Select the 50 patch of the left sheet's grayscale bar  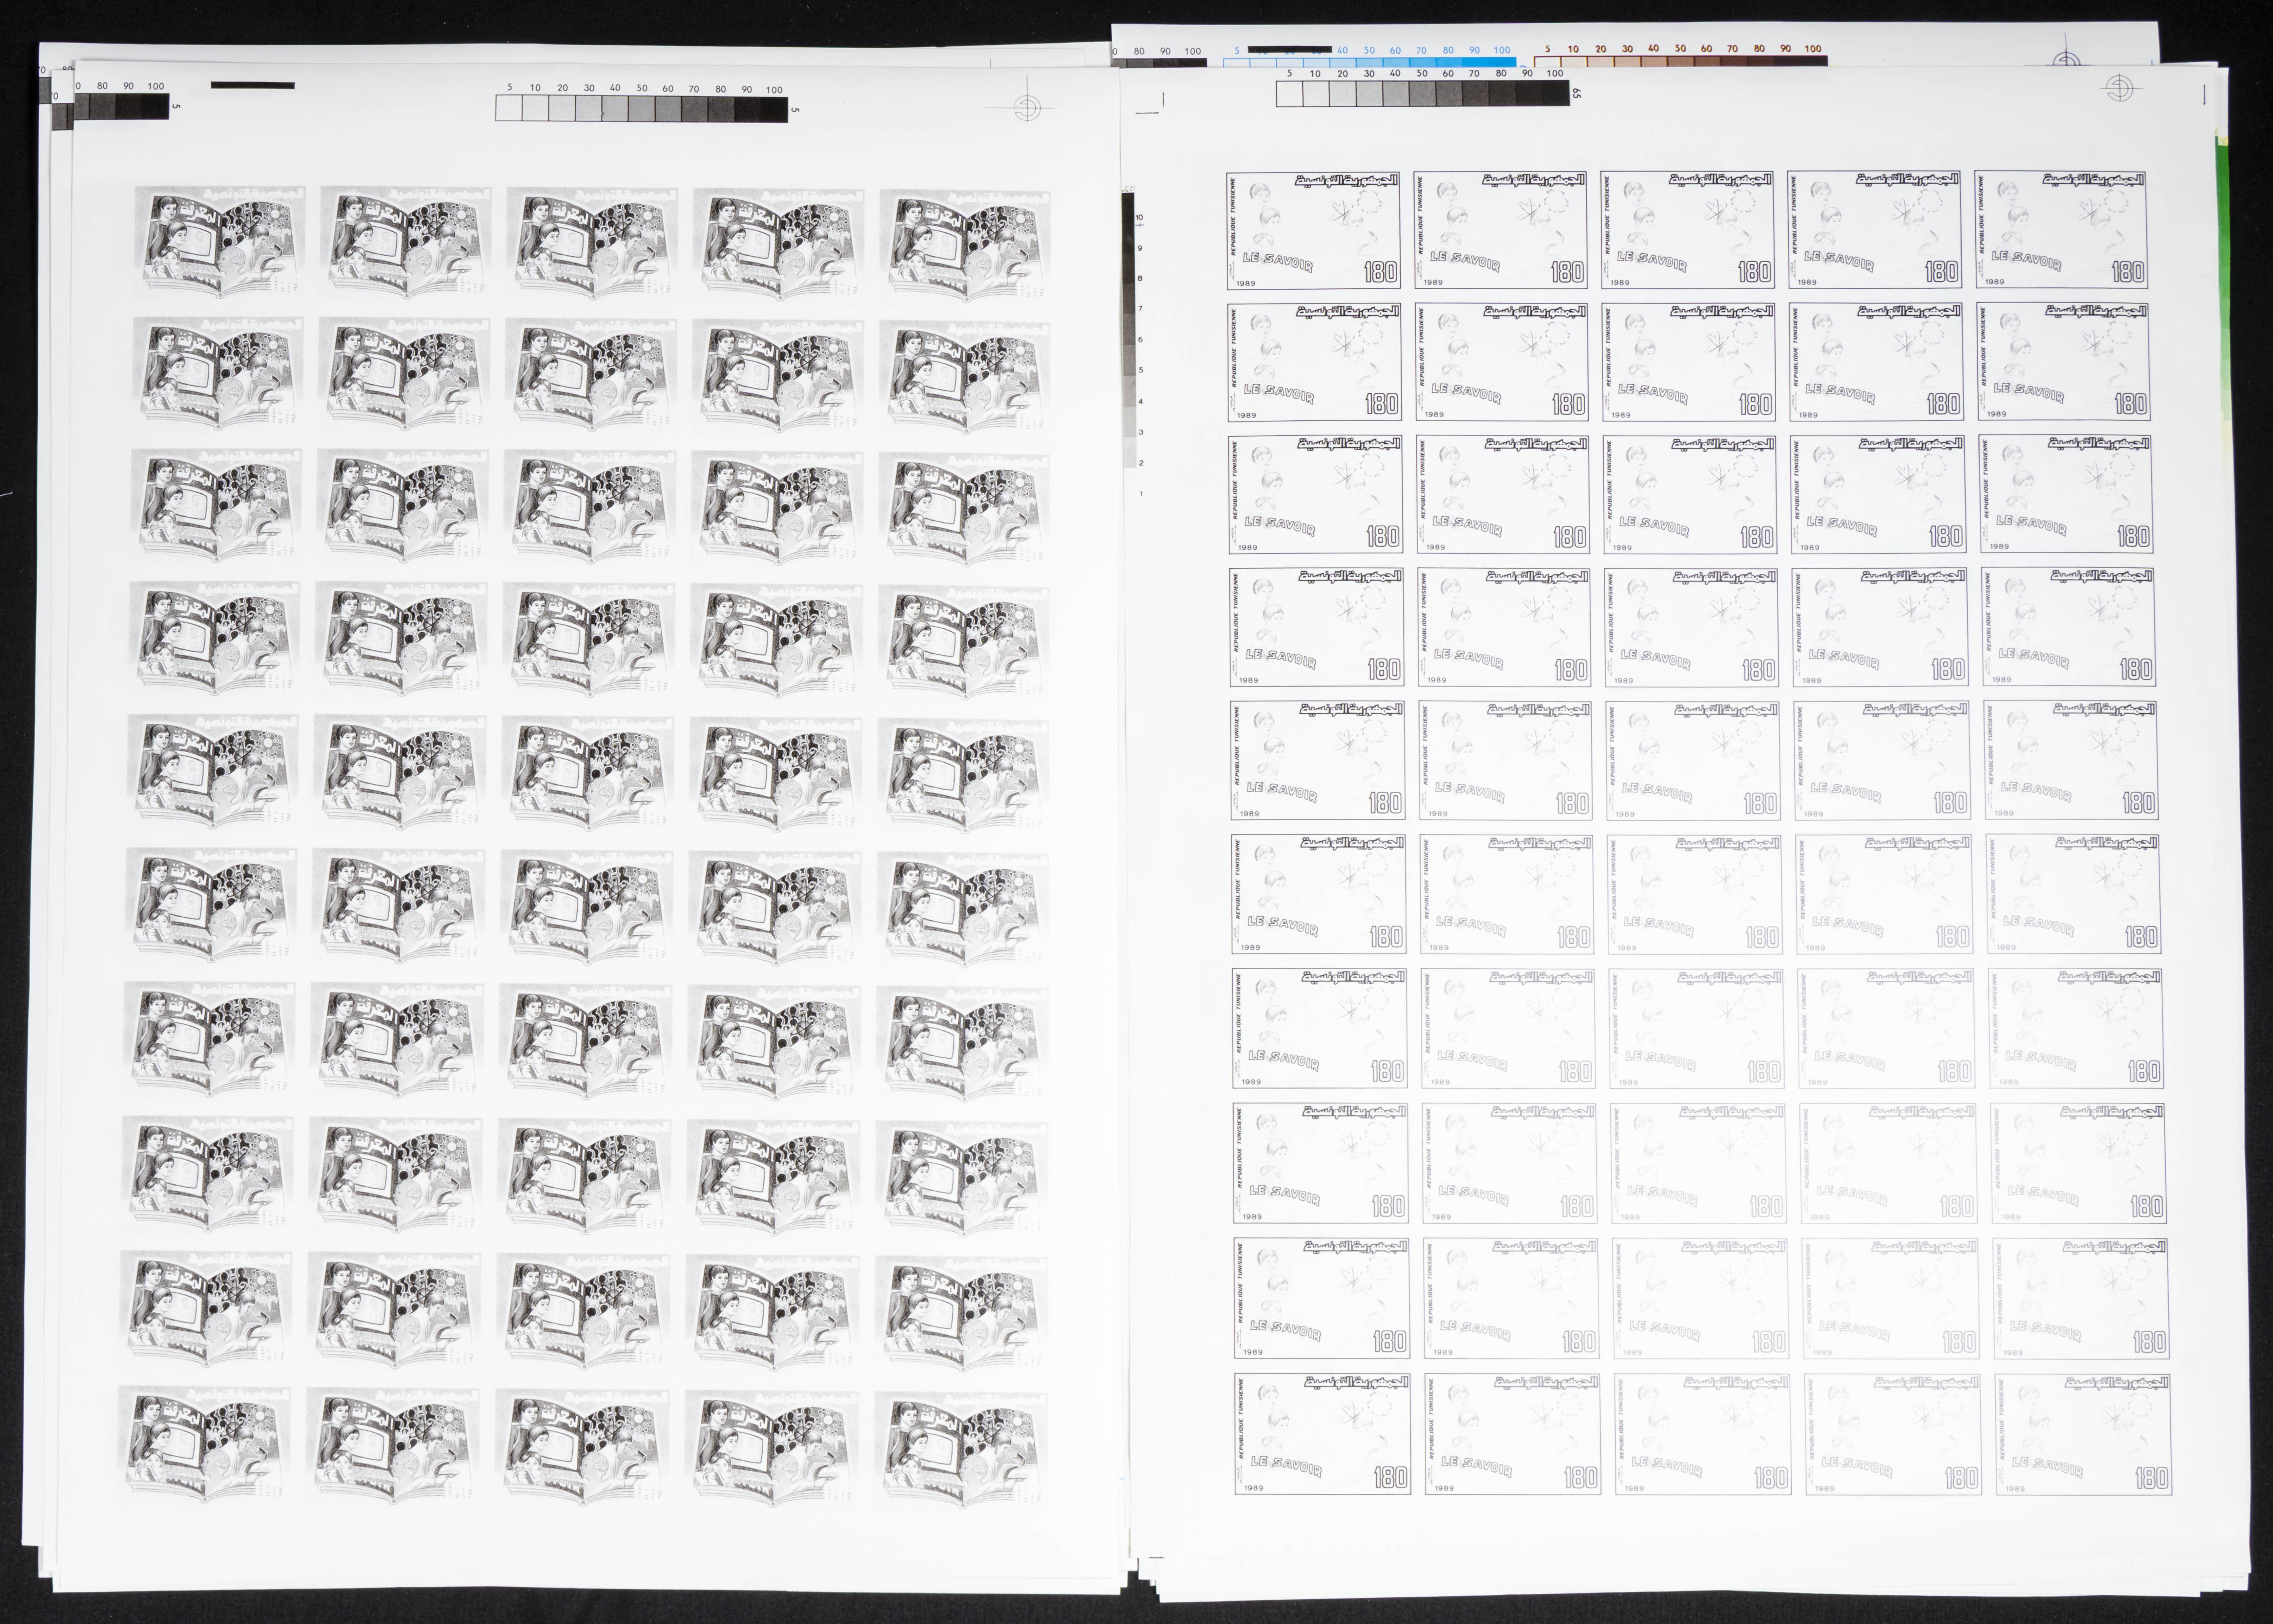[642, 110]
